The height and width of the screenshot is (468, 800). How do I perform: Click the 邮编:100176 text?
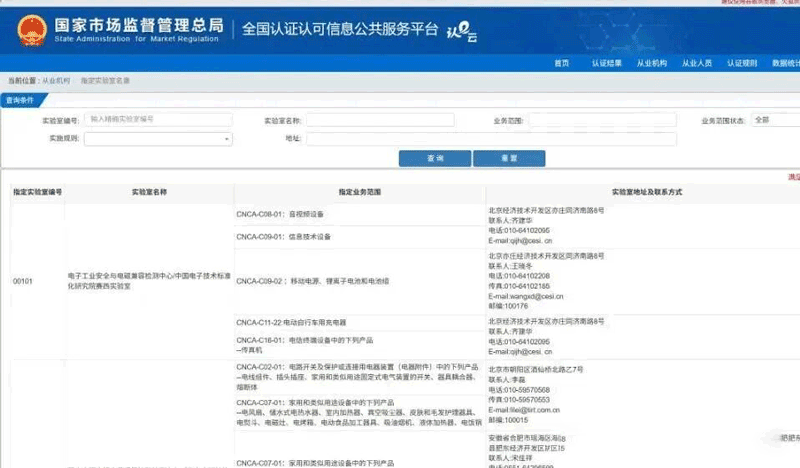pos(508,306)
